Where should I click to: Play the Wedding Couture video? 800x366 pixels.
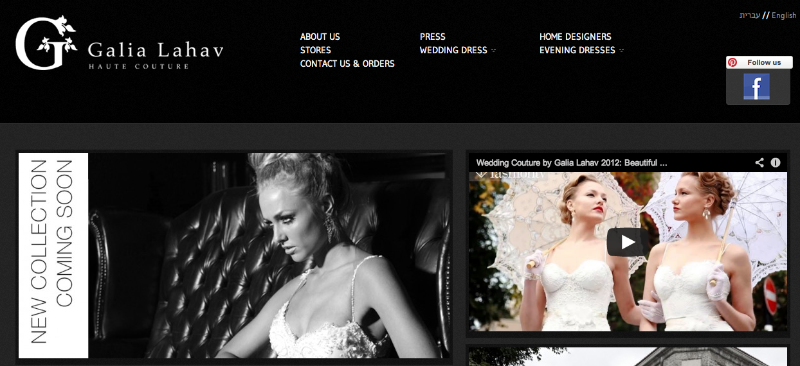coord(628,242)
